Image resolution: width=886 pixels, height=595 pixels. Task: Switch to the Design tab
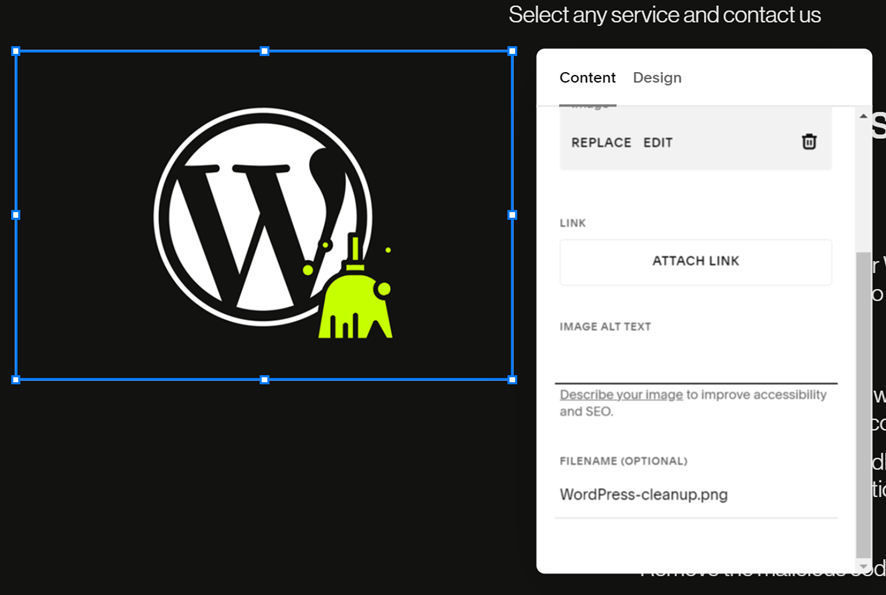[657, 77]
